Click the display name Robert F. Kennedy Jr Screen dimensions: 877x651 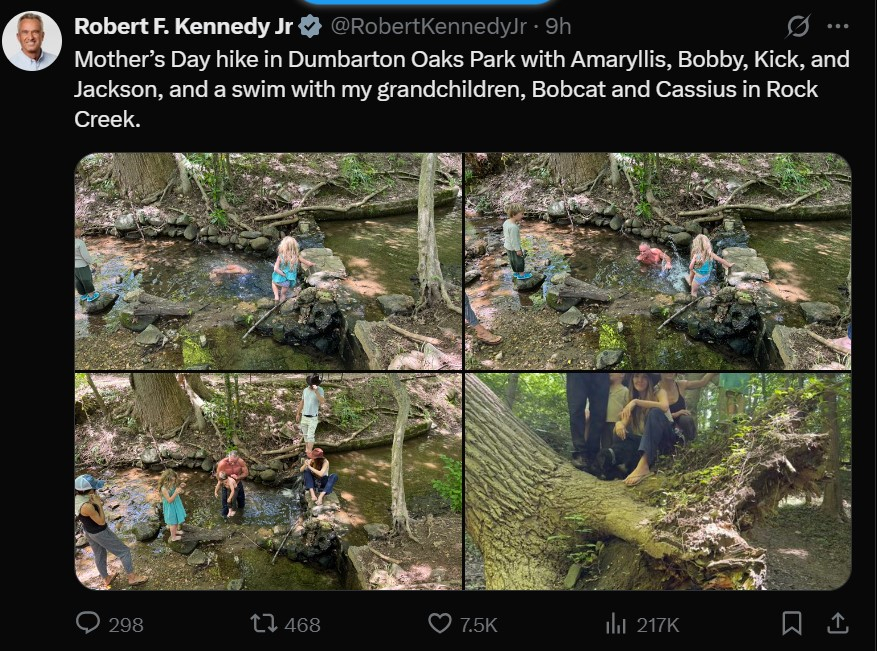pyautogui.click(x=183, y=26)
